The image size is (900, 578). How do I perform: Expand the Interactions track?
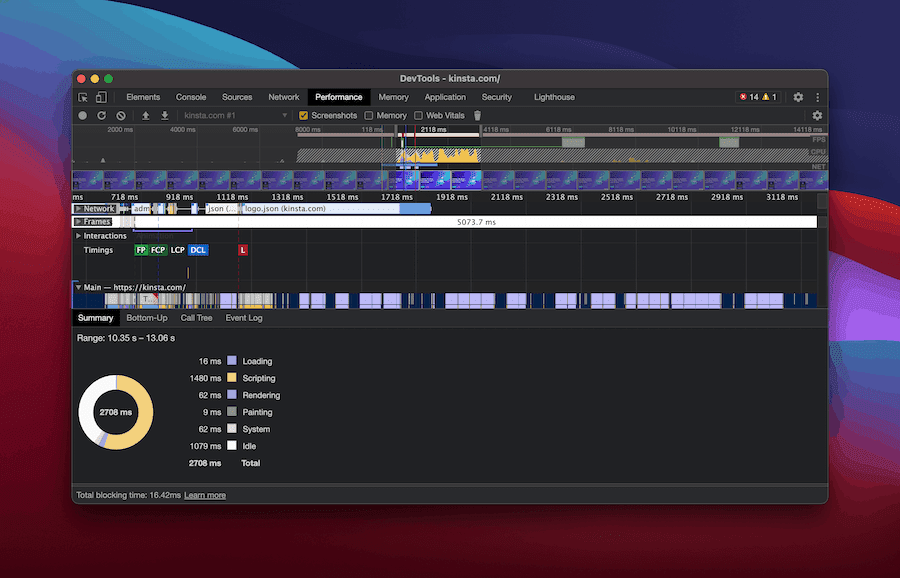[78, 235]
